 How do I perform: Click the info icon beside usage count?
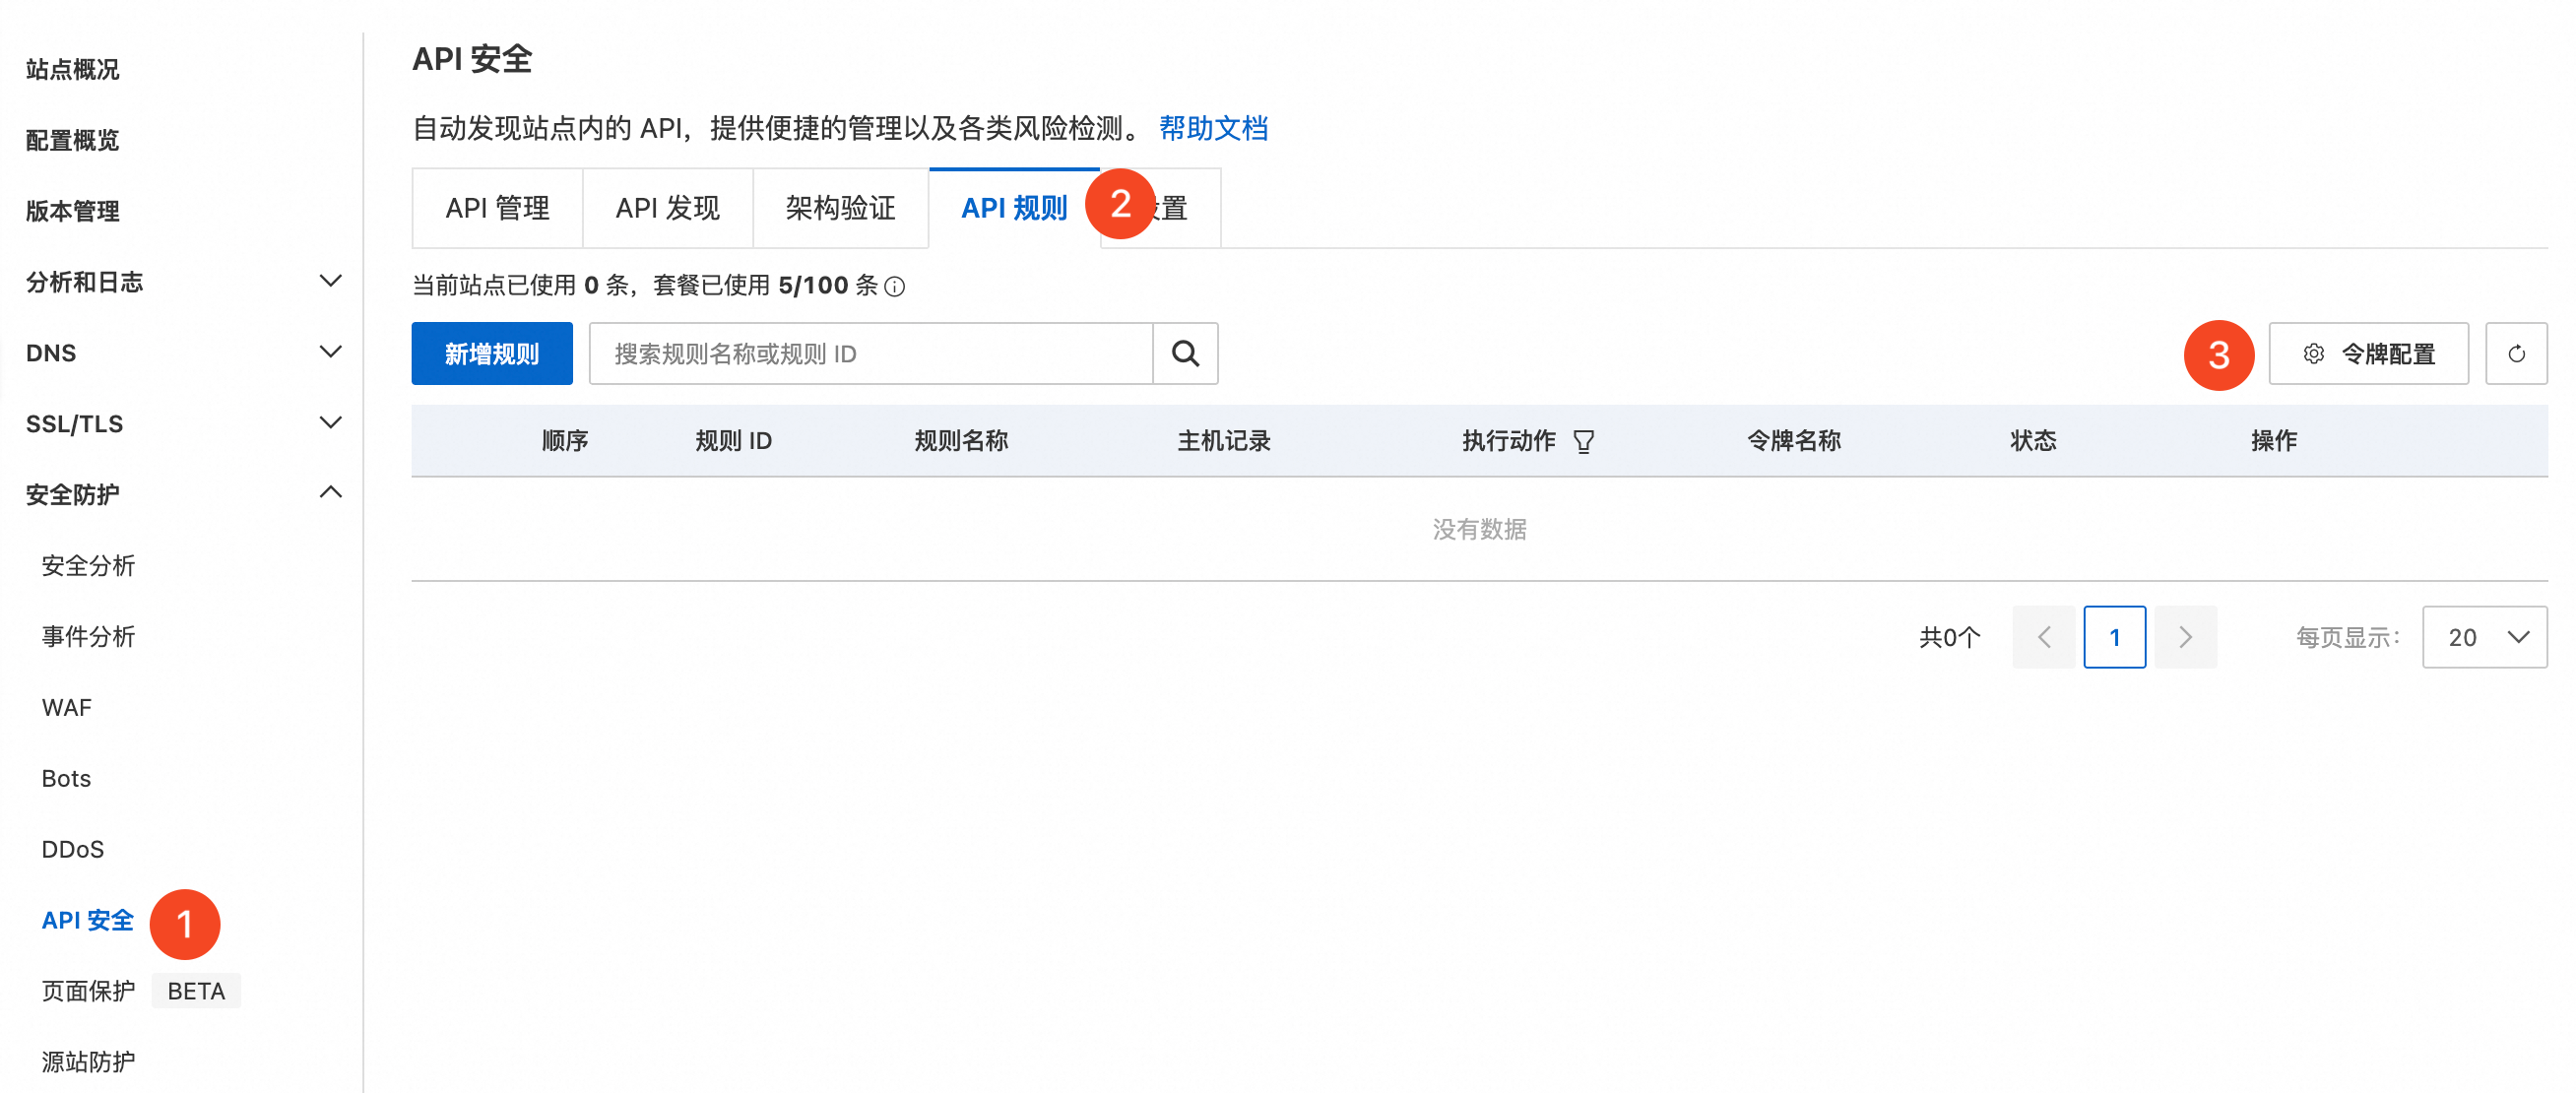pyautogui.click(x=895, y=287)
